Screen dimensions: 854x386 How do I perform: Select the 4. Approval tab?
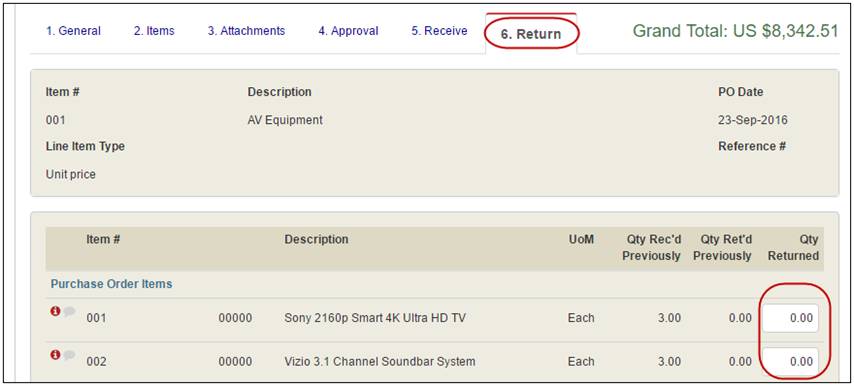pos(348,31)
